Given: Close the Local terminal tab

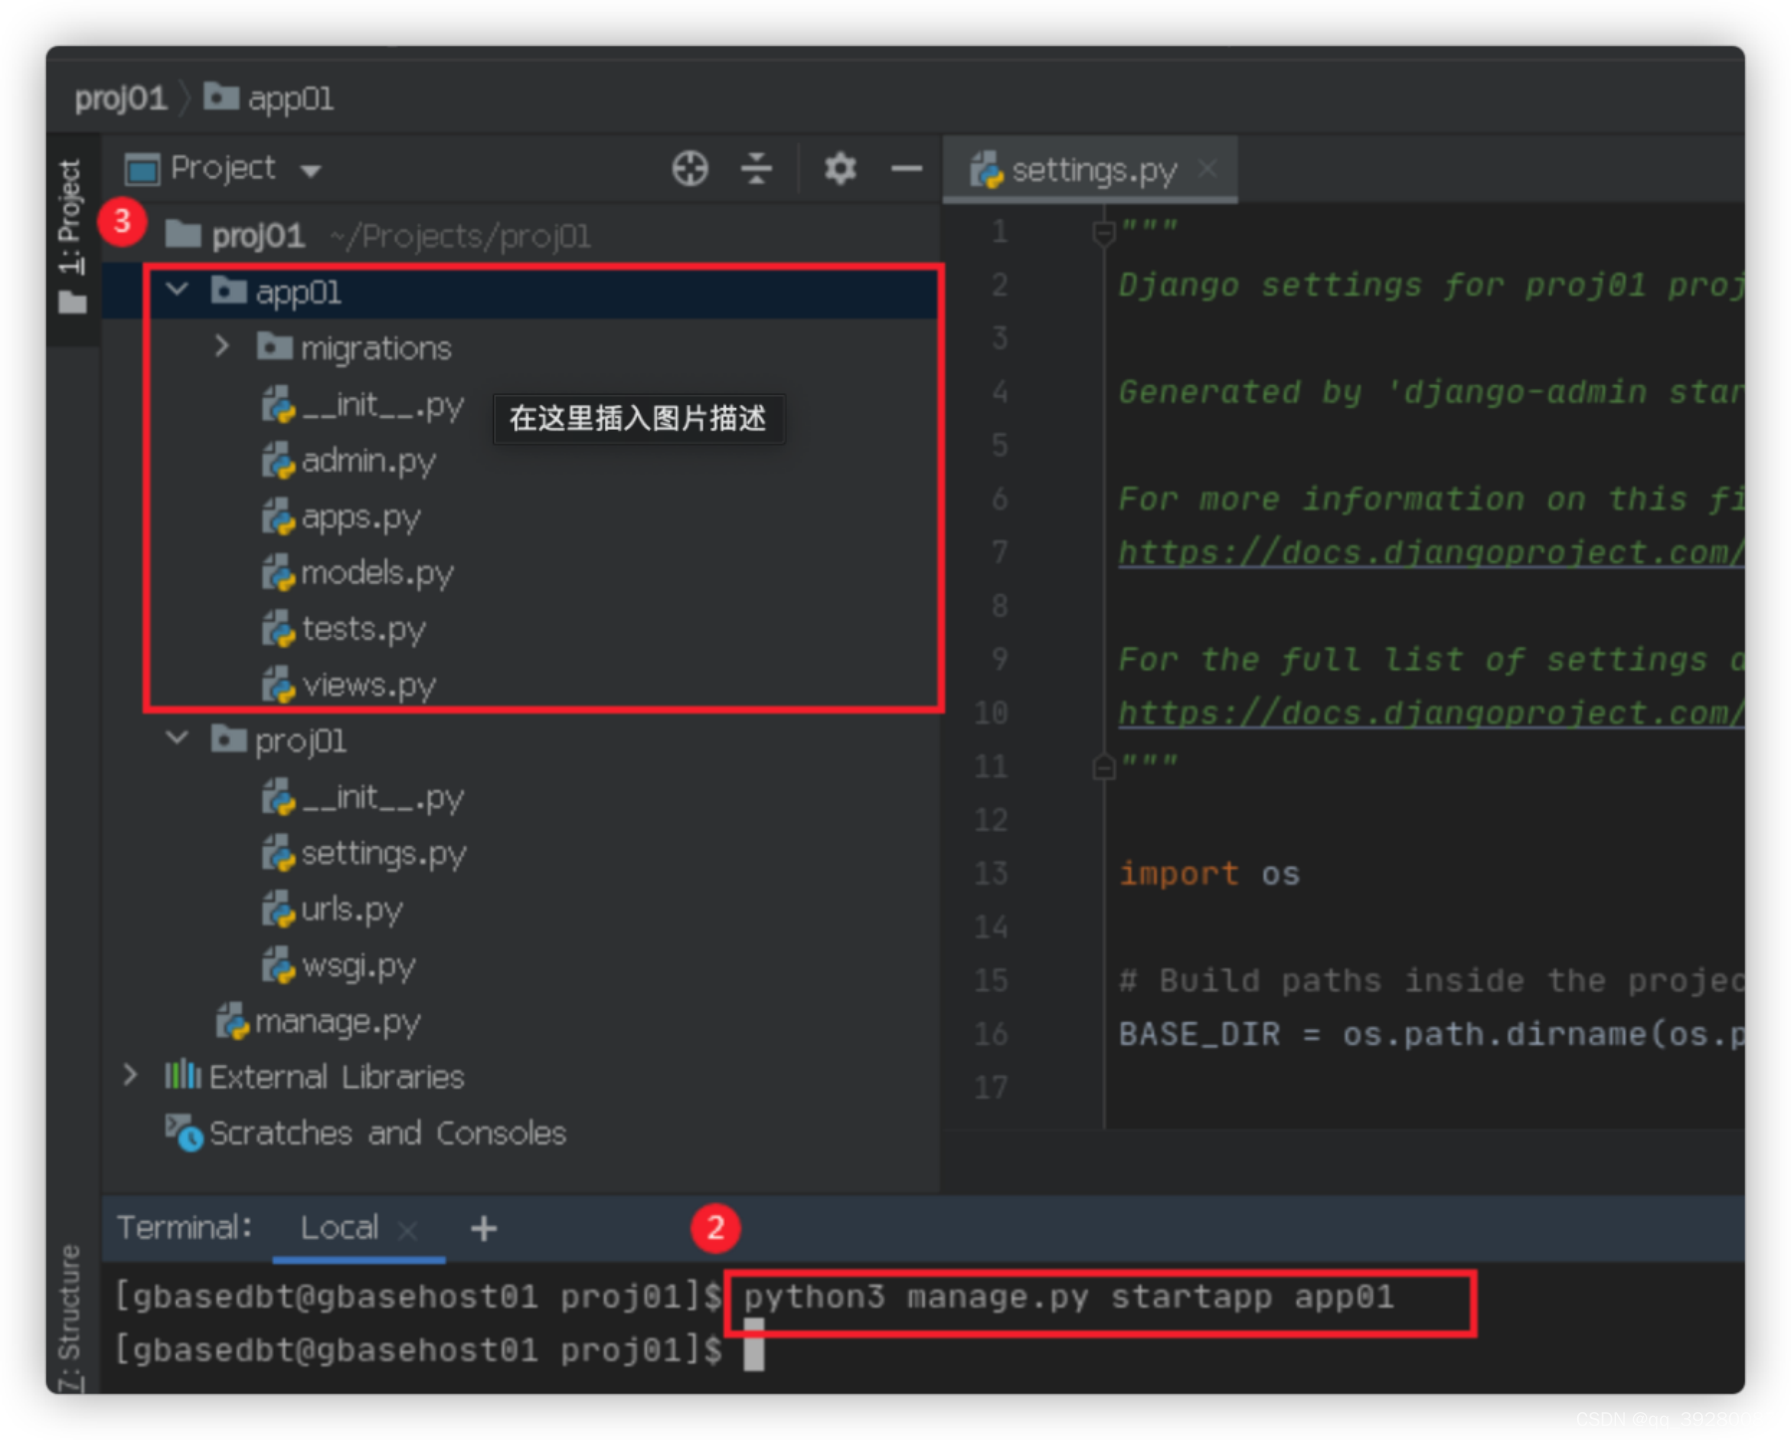Looking at the screenshot, I should [407, 1229].
